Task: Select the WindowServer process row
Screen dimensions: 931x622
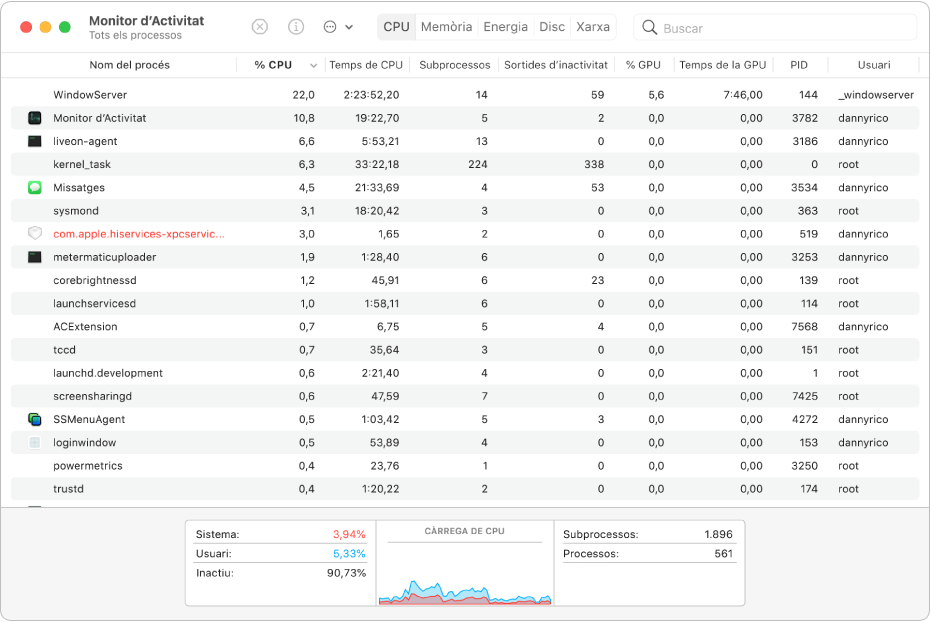Action: point(465,95)
